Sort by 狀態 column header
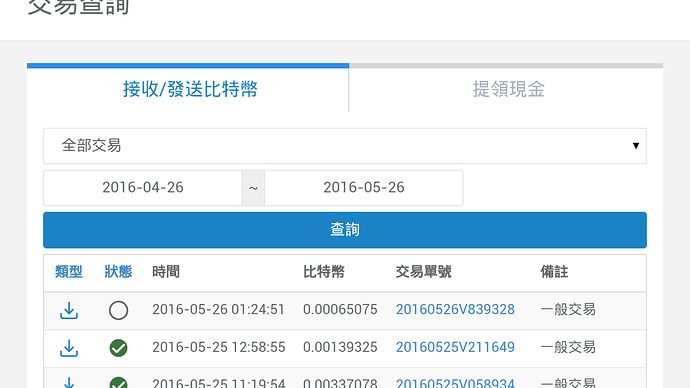The height and width of the screenshot is (388, 690). point(118,272)
